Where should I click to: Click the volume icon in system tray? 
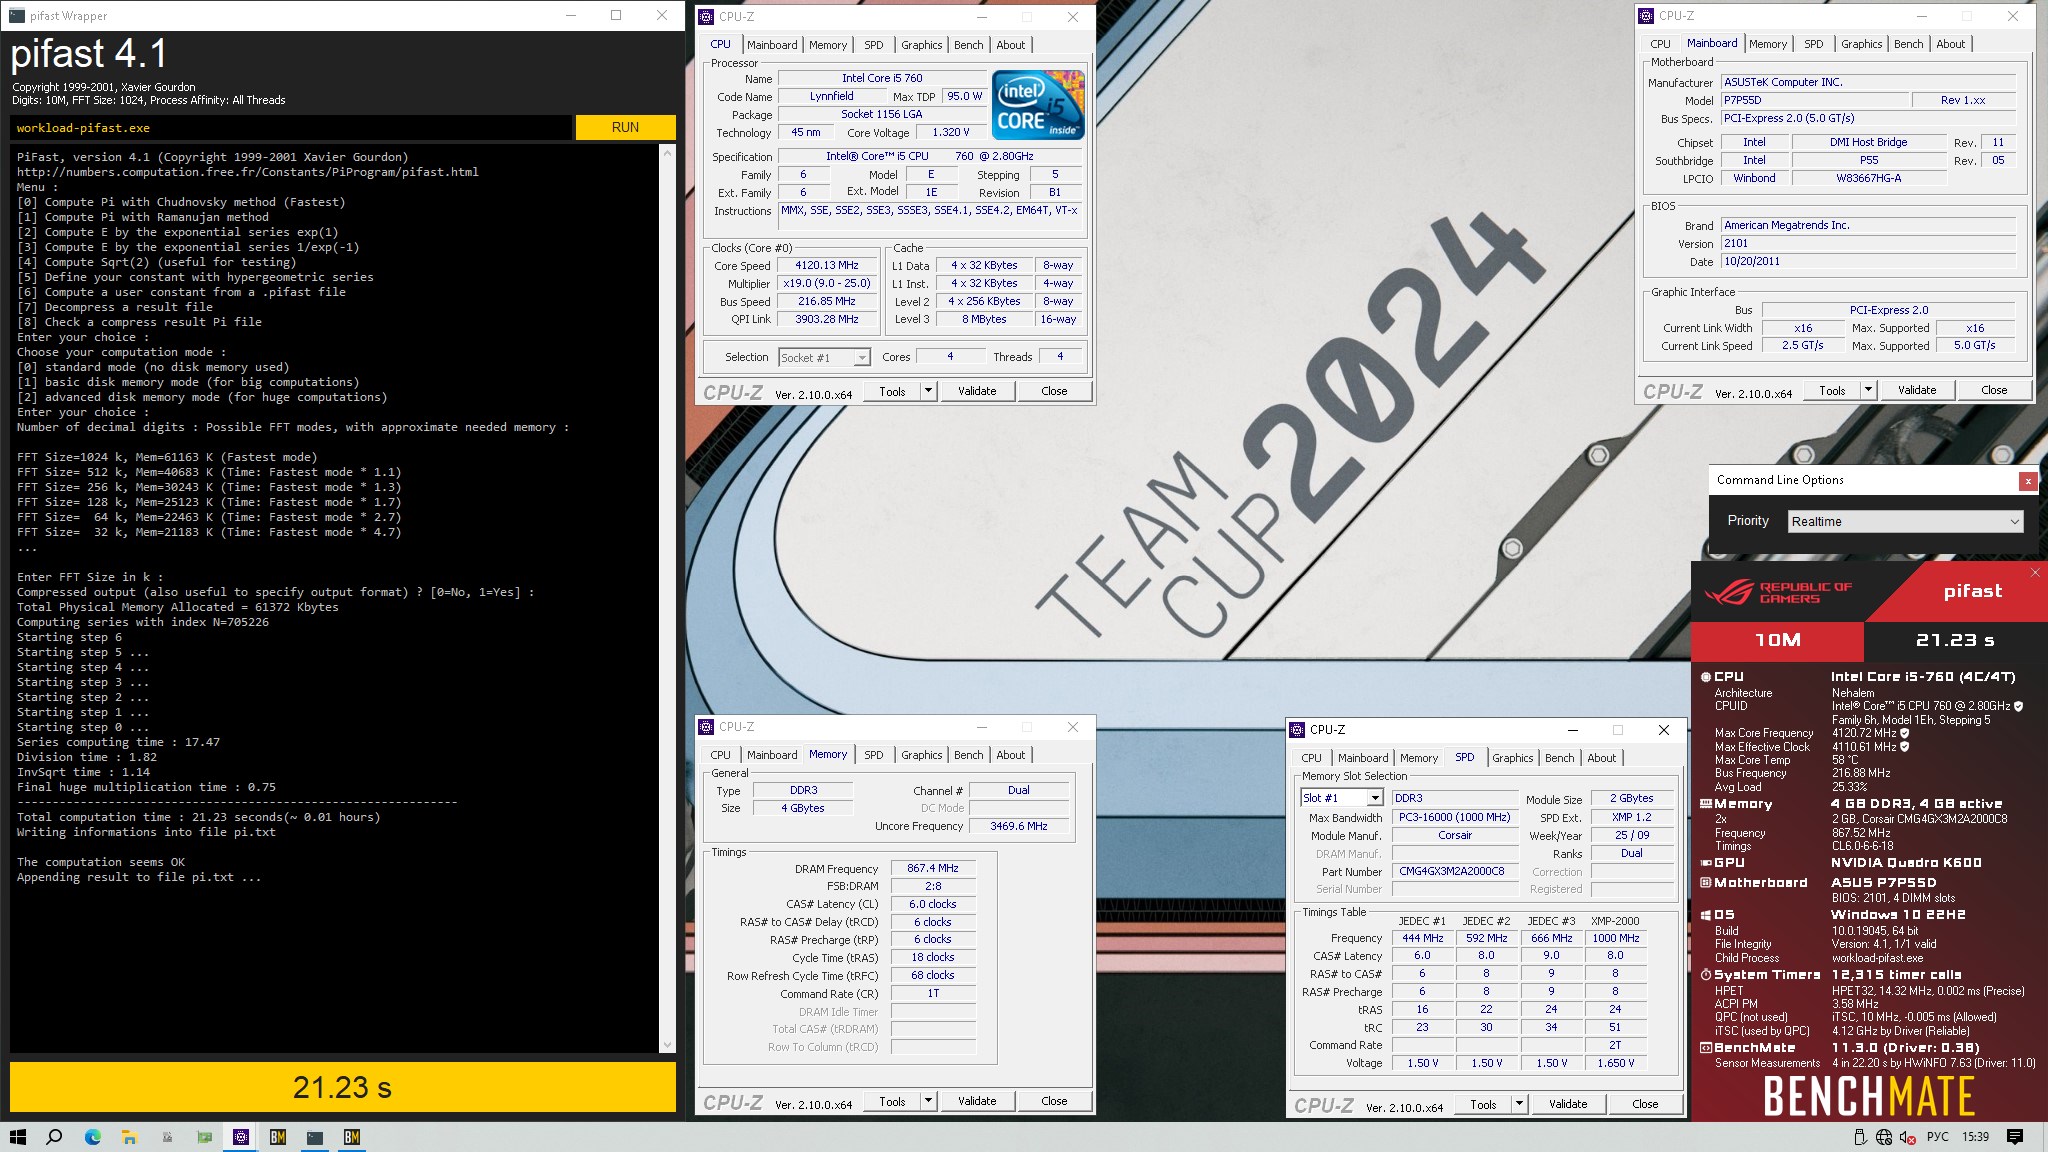click(x=1907, y=1137)
